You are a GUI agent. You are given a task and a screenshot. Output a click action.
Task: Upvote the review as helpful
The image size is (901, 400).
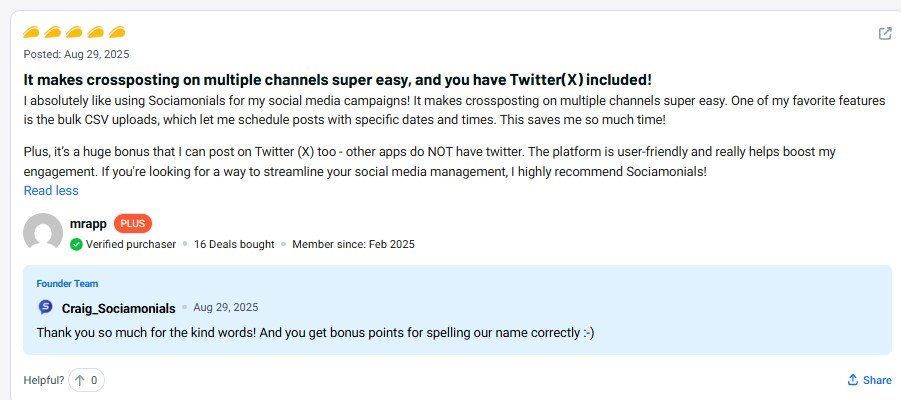coord(88,380)
